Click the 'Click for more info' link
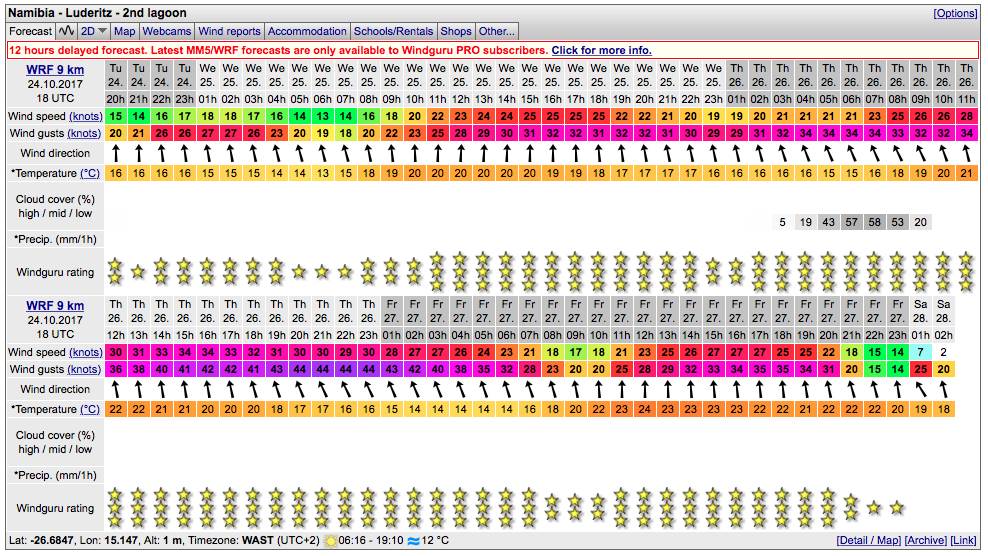 (x=601, y=50)
